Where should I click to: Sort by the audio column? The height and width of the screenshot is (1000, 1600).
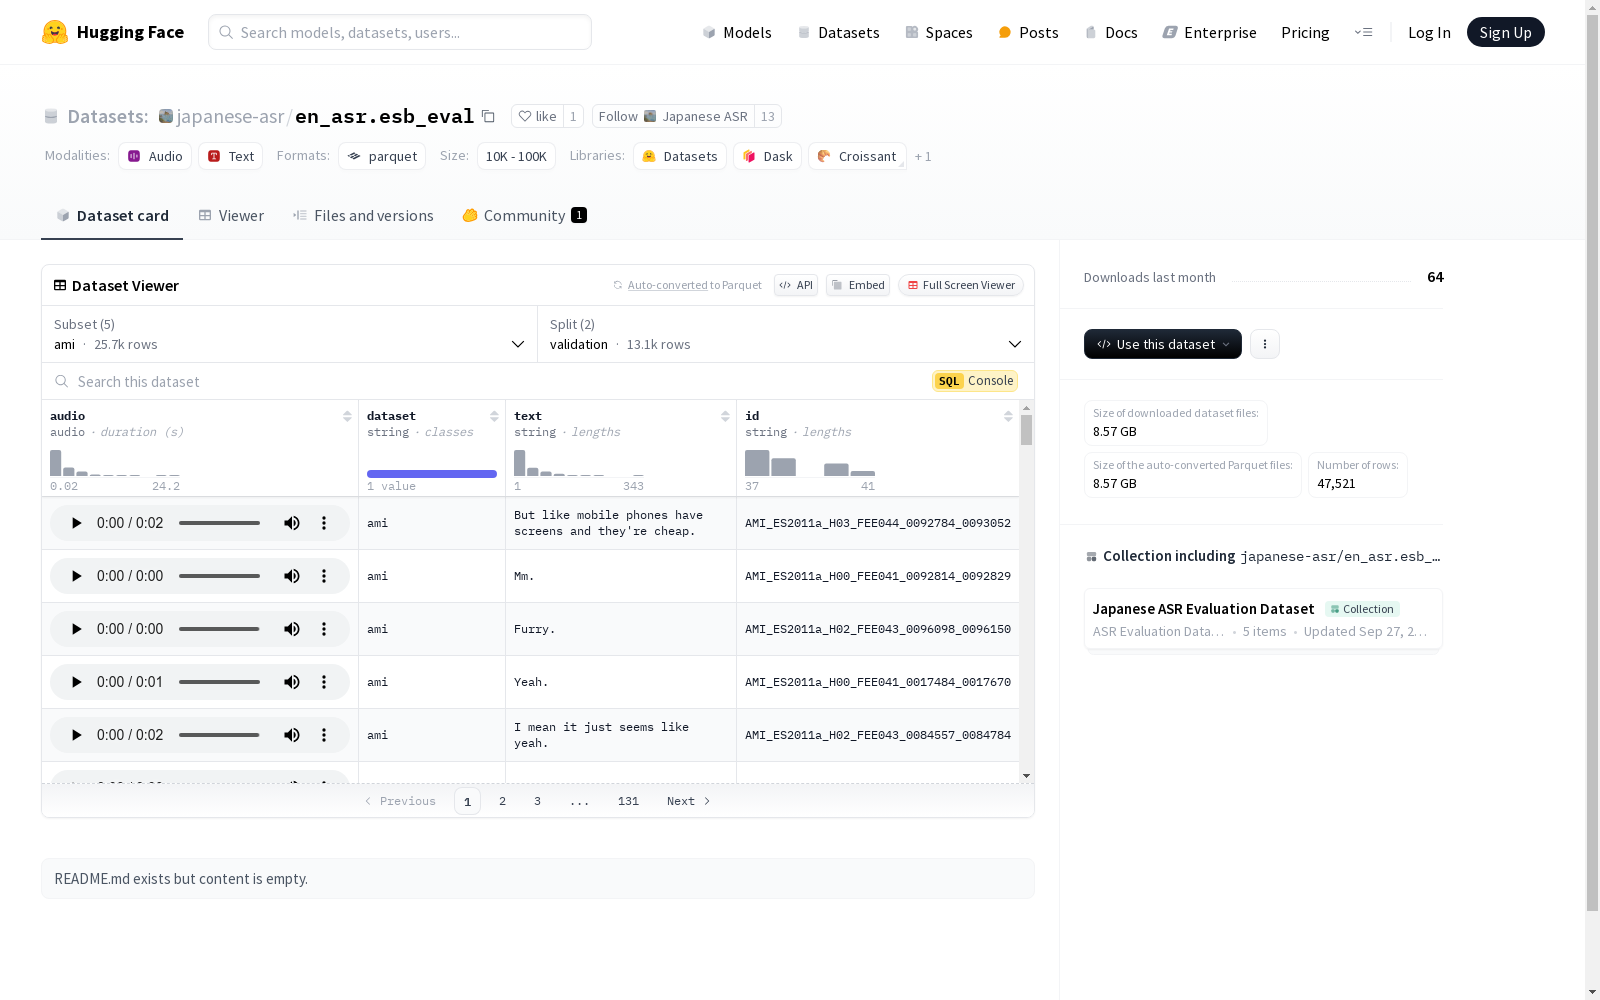347,416
